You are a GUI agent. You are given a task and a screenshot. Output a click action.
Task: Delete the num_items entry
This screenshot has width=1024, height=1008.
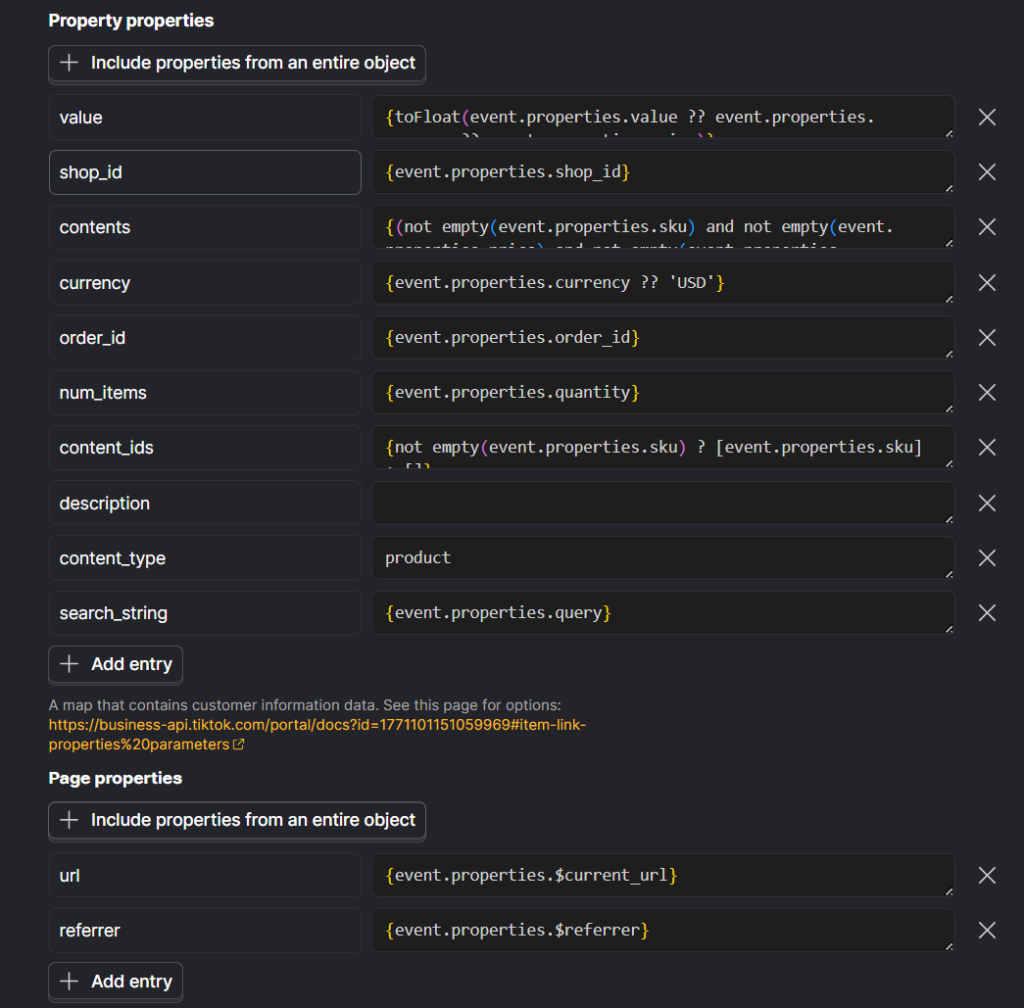coord(986,393)
